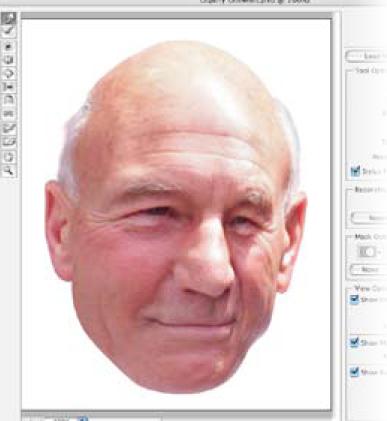Screen dimensions: 387x421
Task: Select the Thaw Mask tool
Action: click(x=9, y=142)
